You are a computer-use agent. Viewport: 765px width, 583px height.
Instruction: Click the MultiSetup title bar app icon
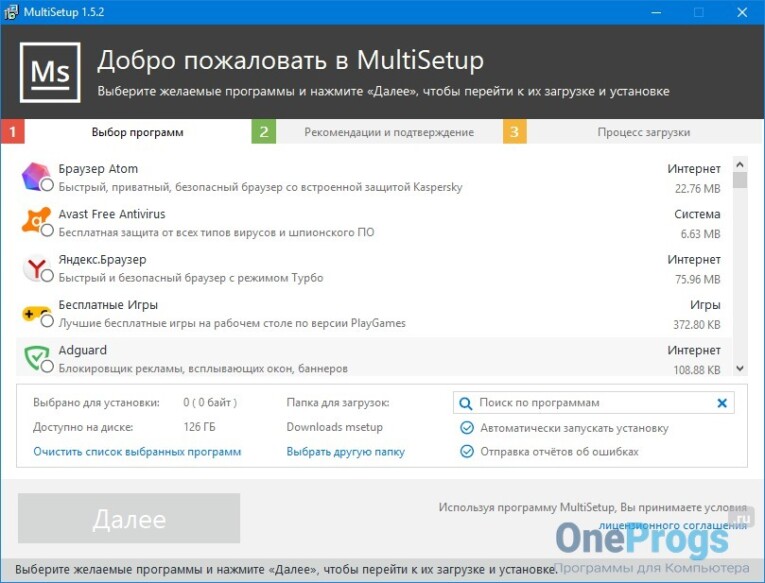pyautogui.click(x=11, y=12)
